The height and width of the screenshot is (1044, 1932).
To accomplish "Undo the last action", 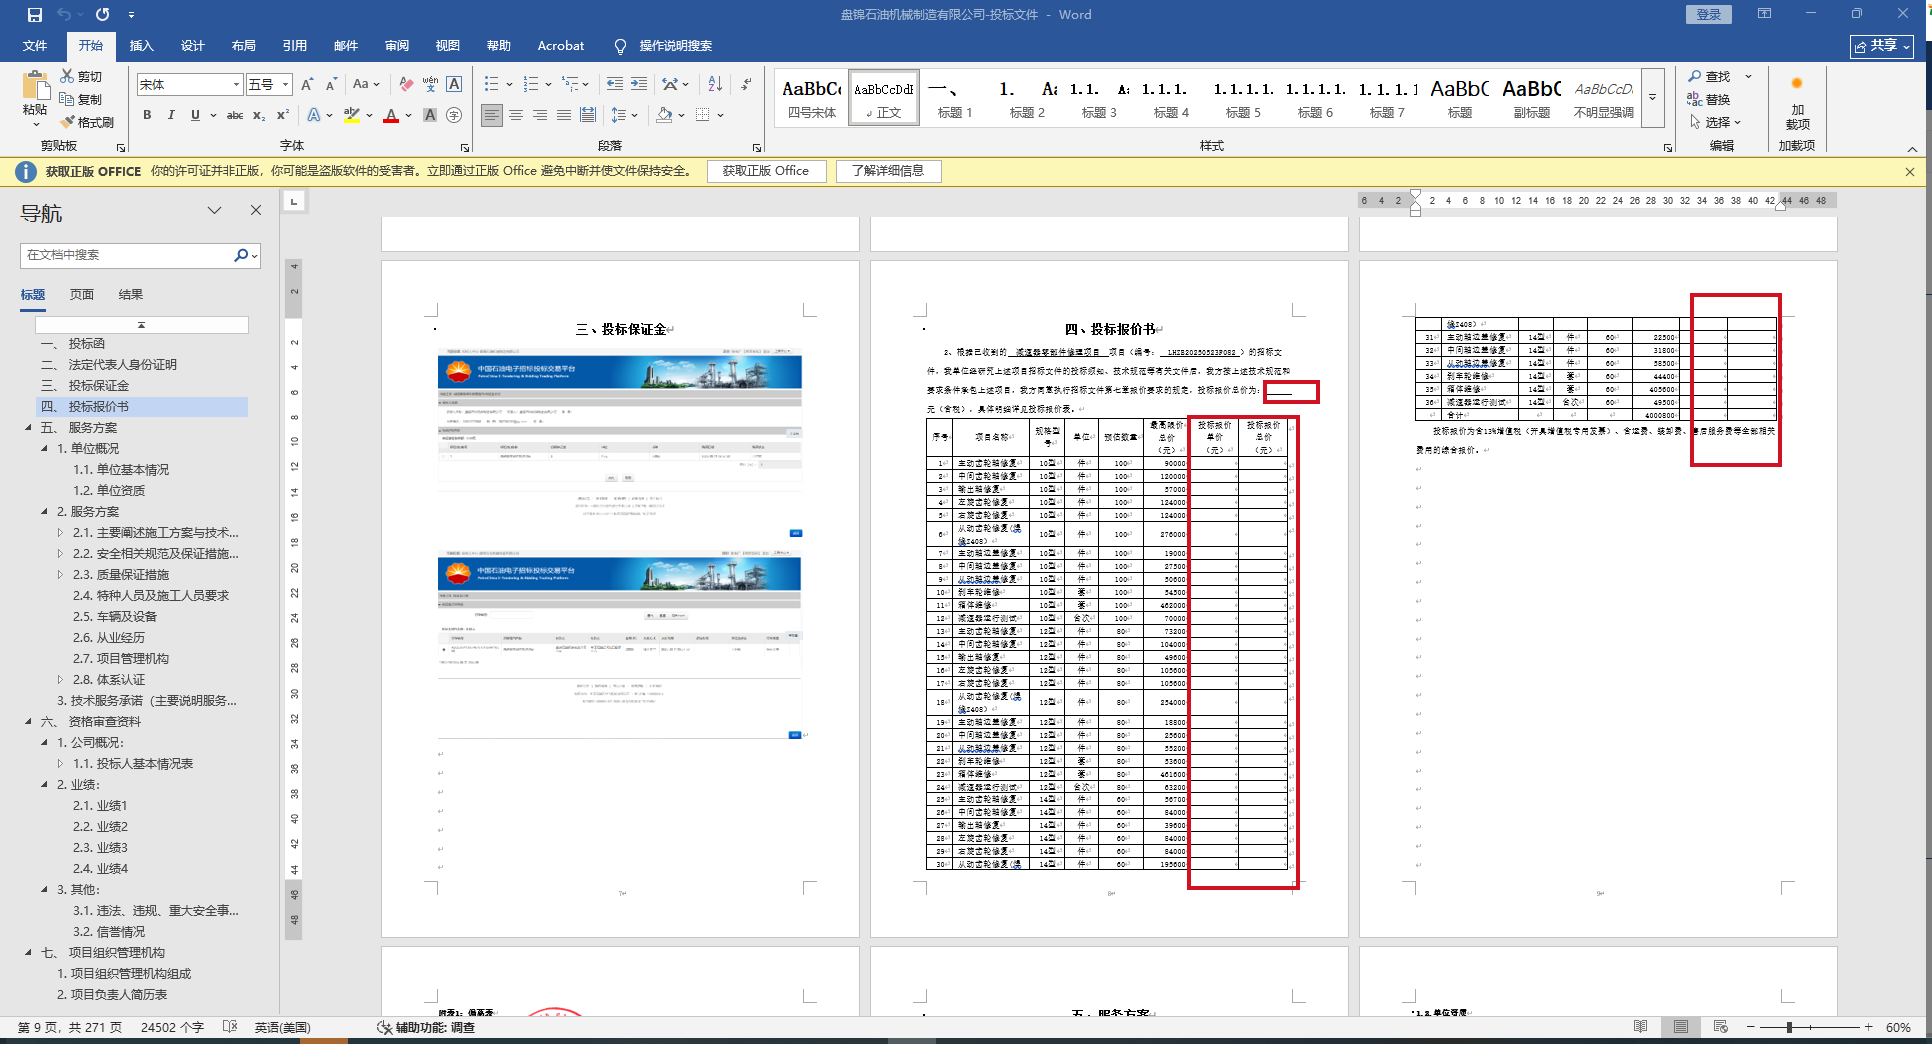I will 64,15.
